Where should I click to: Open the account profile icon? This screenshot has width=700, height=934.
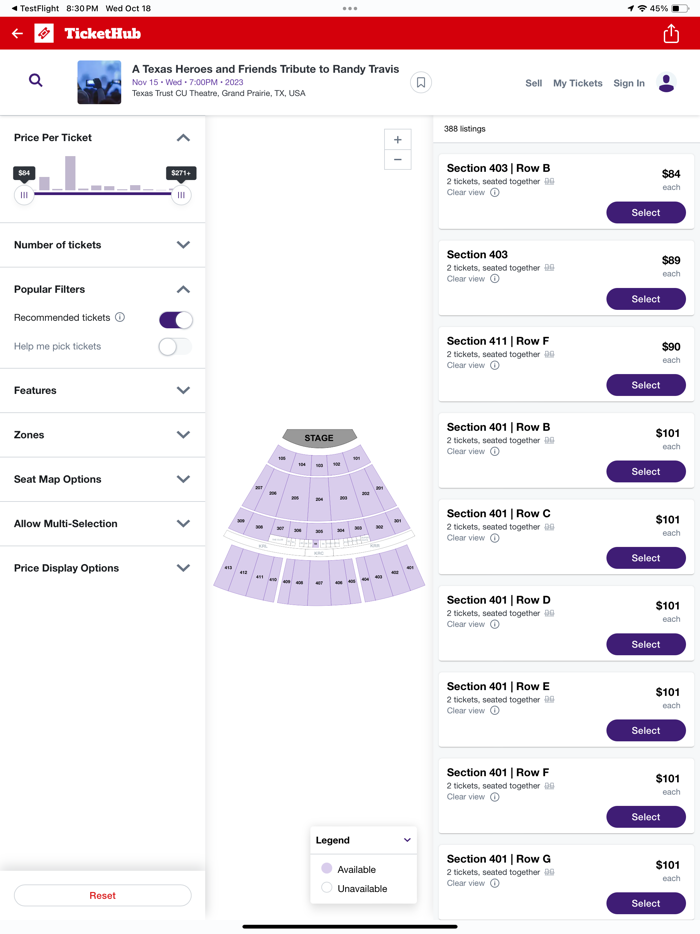(x=666, y=83)
